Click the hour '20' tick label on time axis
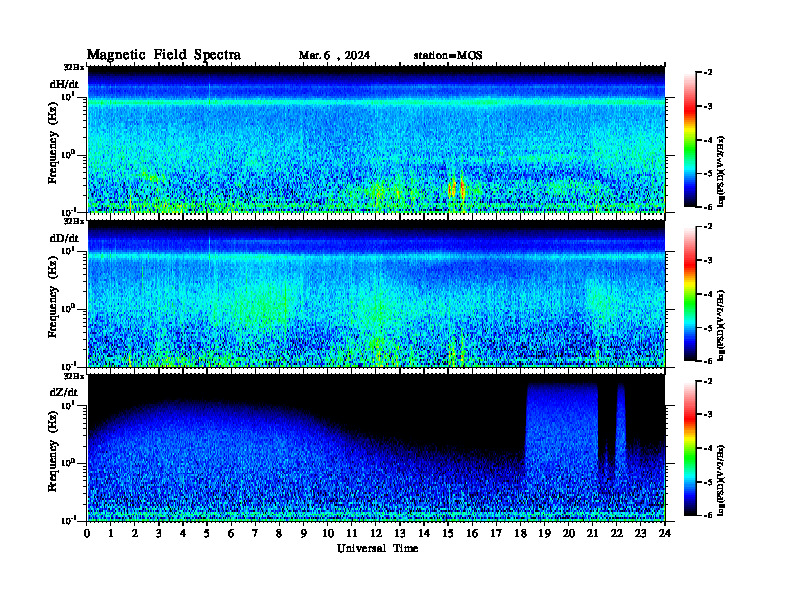 pos(568,534)
